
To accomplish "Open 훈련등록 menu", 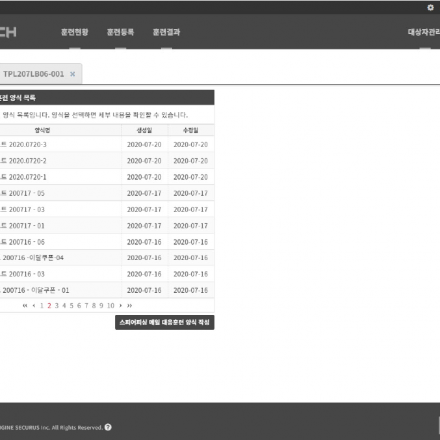I will pos(120,32).
